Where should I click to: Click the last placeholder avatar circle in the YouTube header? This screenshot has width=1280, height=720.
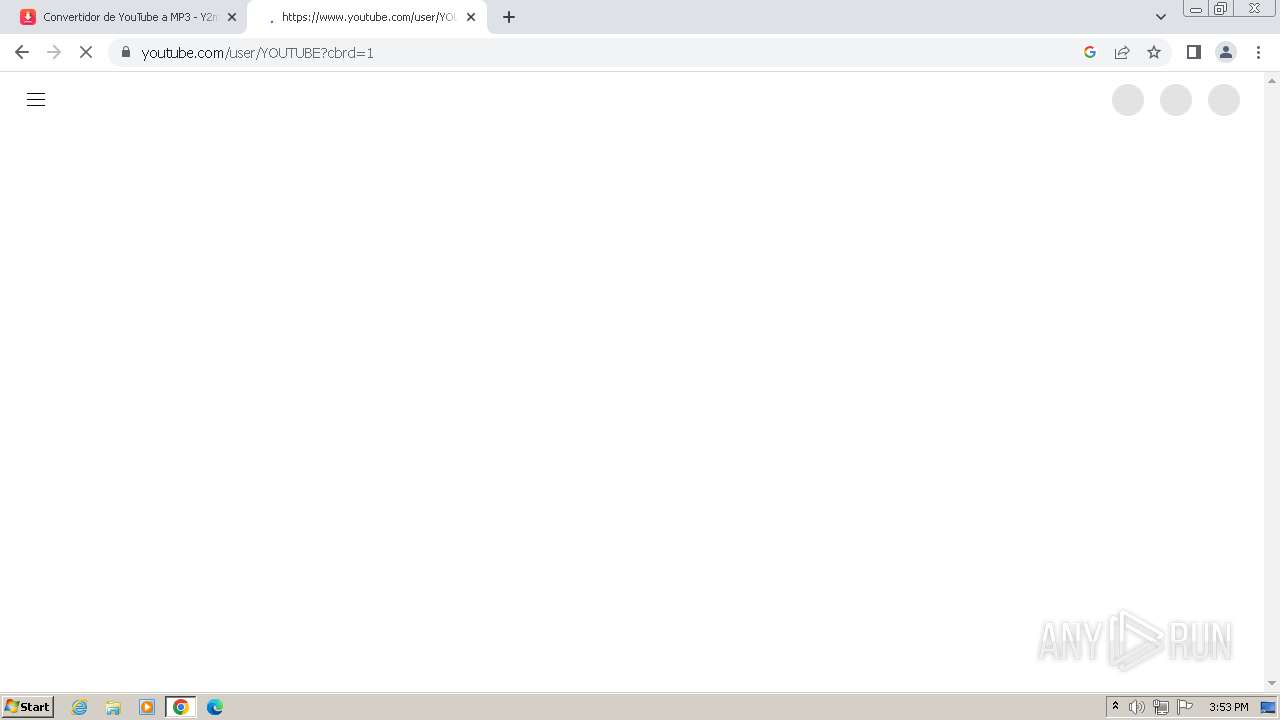pos(1224,100)
